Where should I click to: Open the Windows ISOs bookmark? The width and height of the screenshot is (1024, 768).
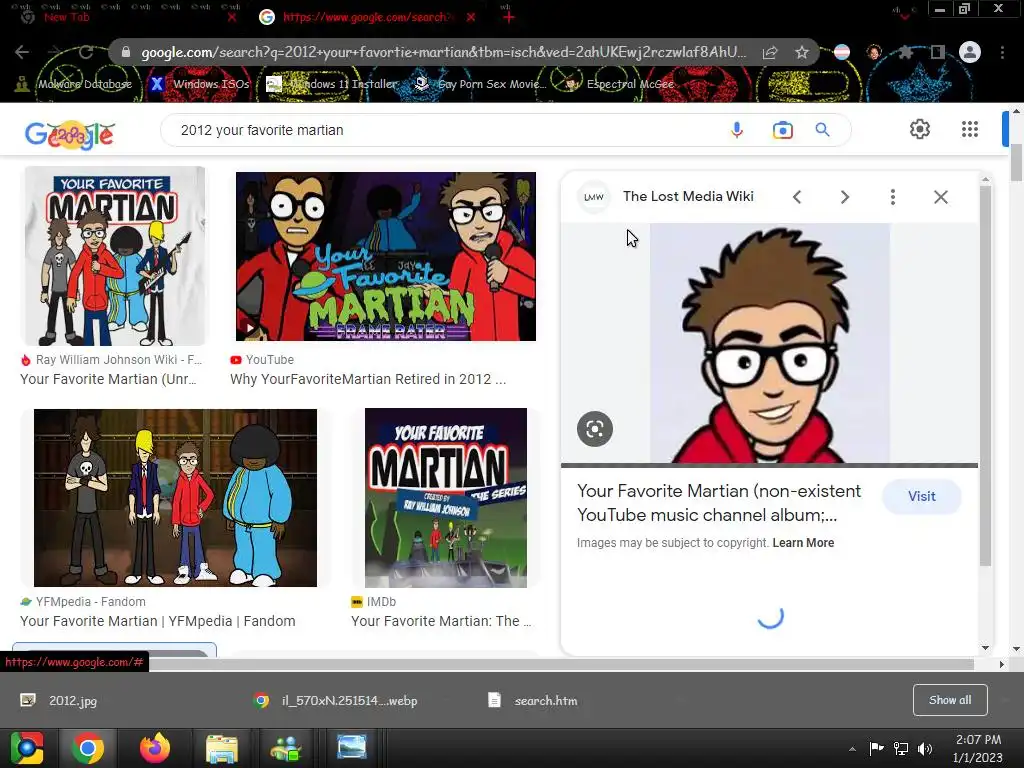tap(200, 84)
